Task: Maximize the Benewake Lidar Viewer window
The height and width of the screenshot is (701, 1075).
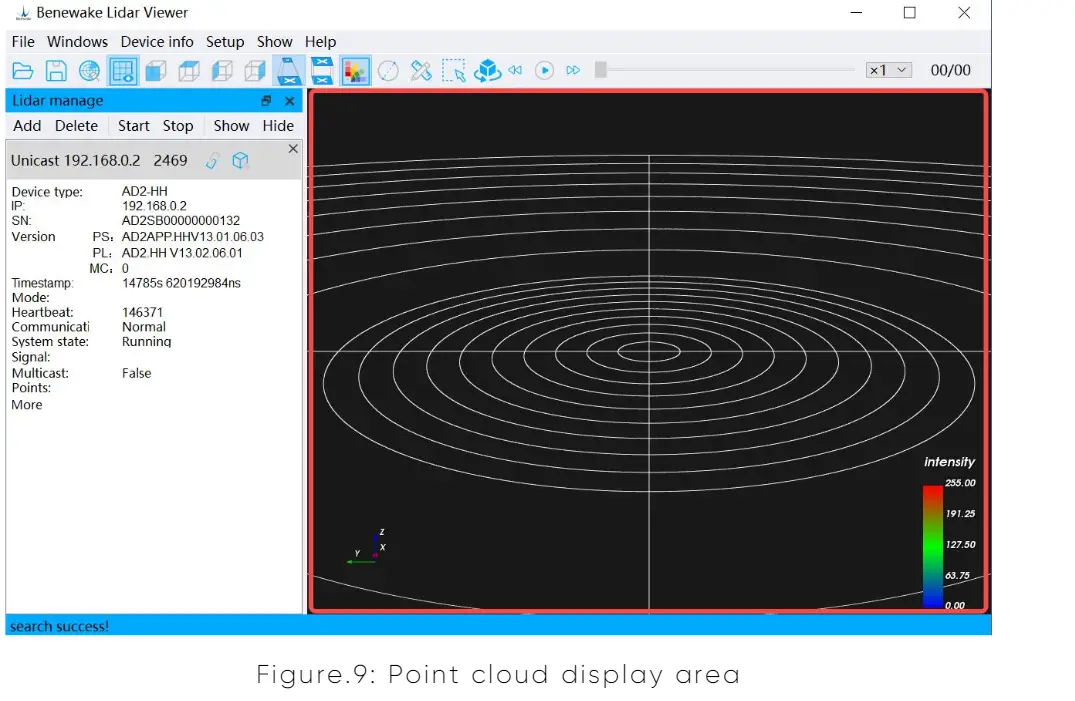Action: click(910, 12)
